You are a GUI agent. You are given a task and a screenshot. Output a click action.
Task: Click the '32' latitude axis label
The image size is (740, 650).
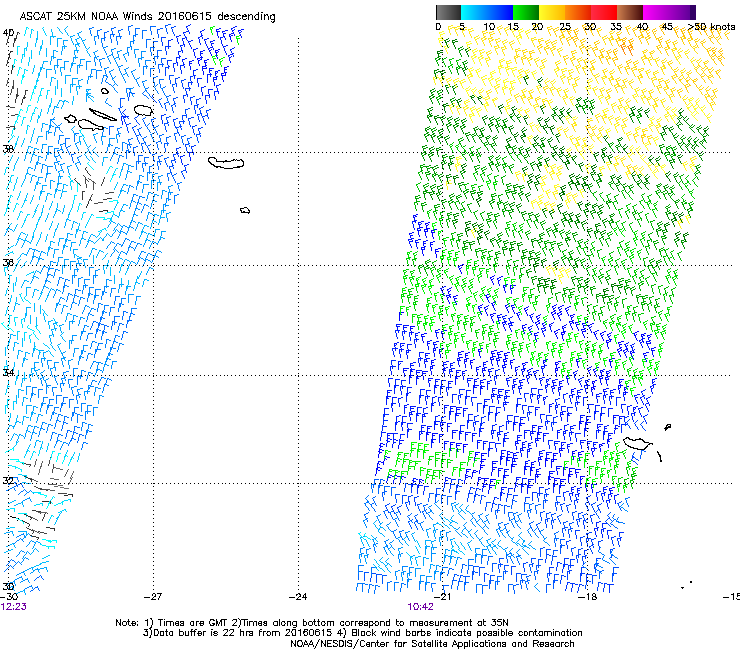(8, 481)
